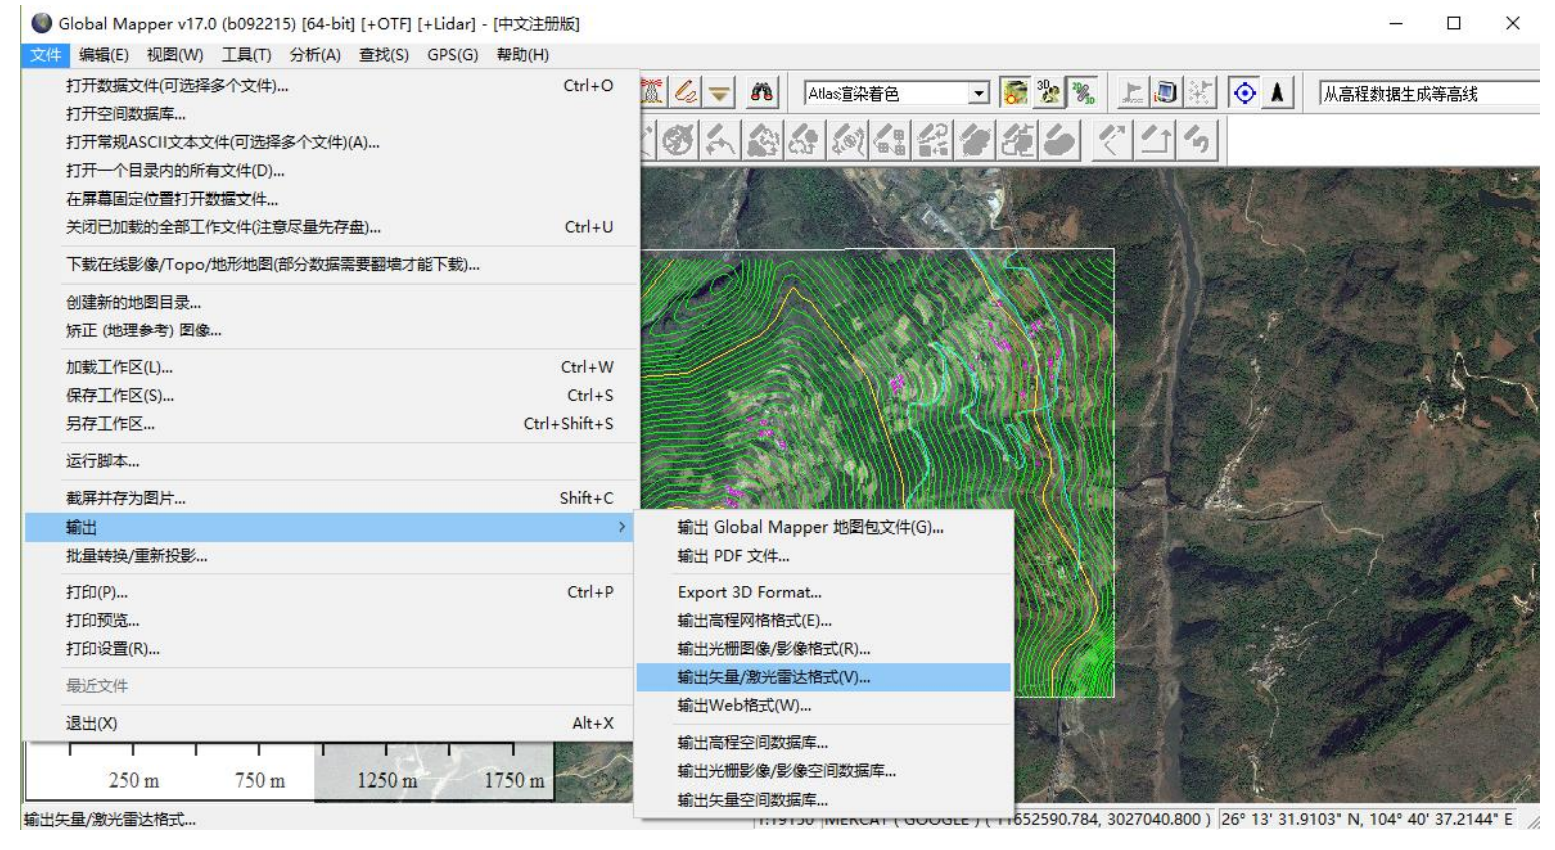Image resolution: width=1555 pixels, height=850 pixels.
Task: Choose 另存工作区...
Action: click(330, 424)
